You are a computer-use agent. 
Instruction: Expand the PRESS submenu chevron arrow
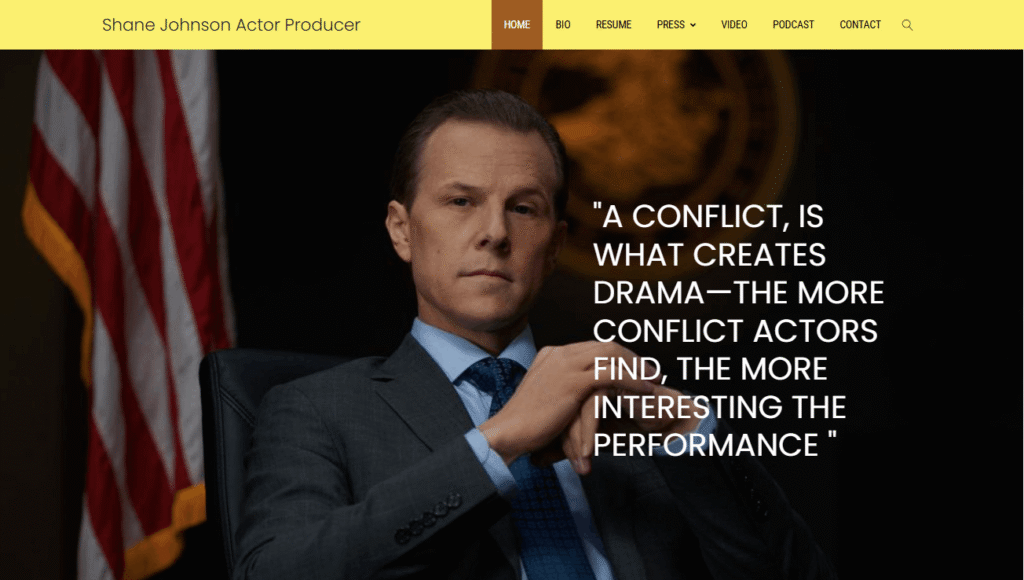coord(693,25)
